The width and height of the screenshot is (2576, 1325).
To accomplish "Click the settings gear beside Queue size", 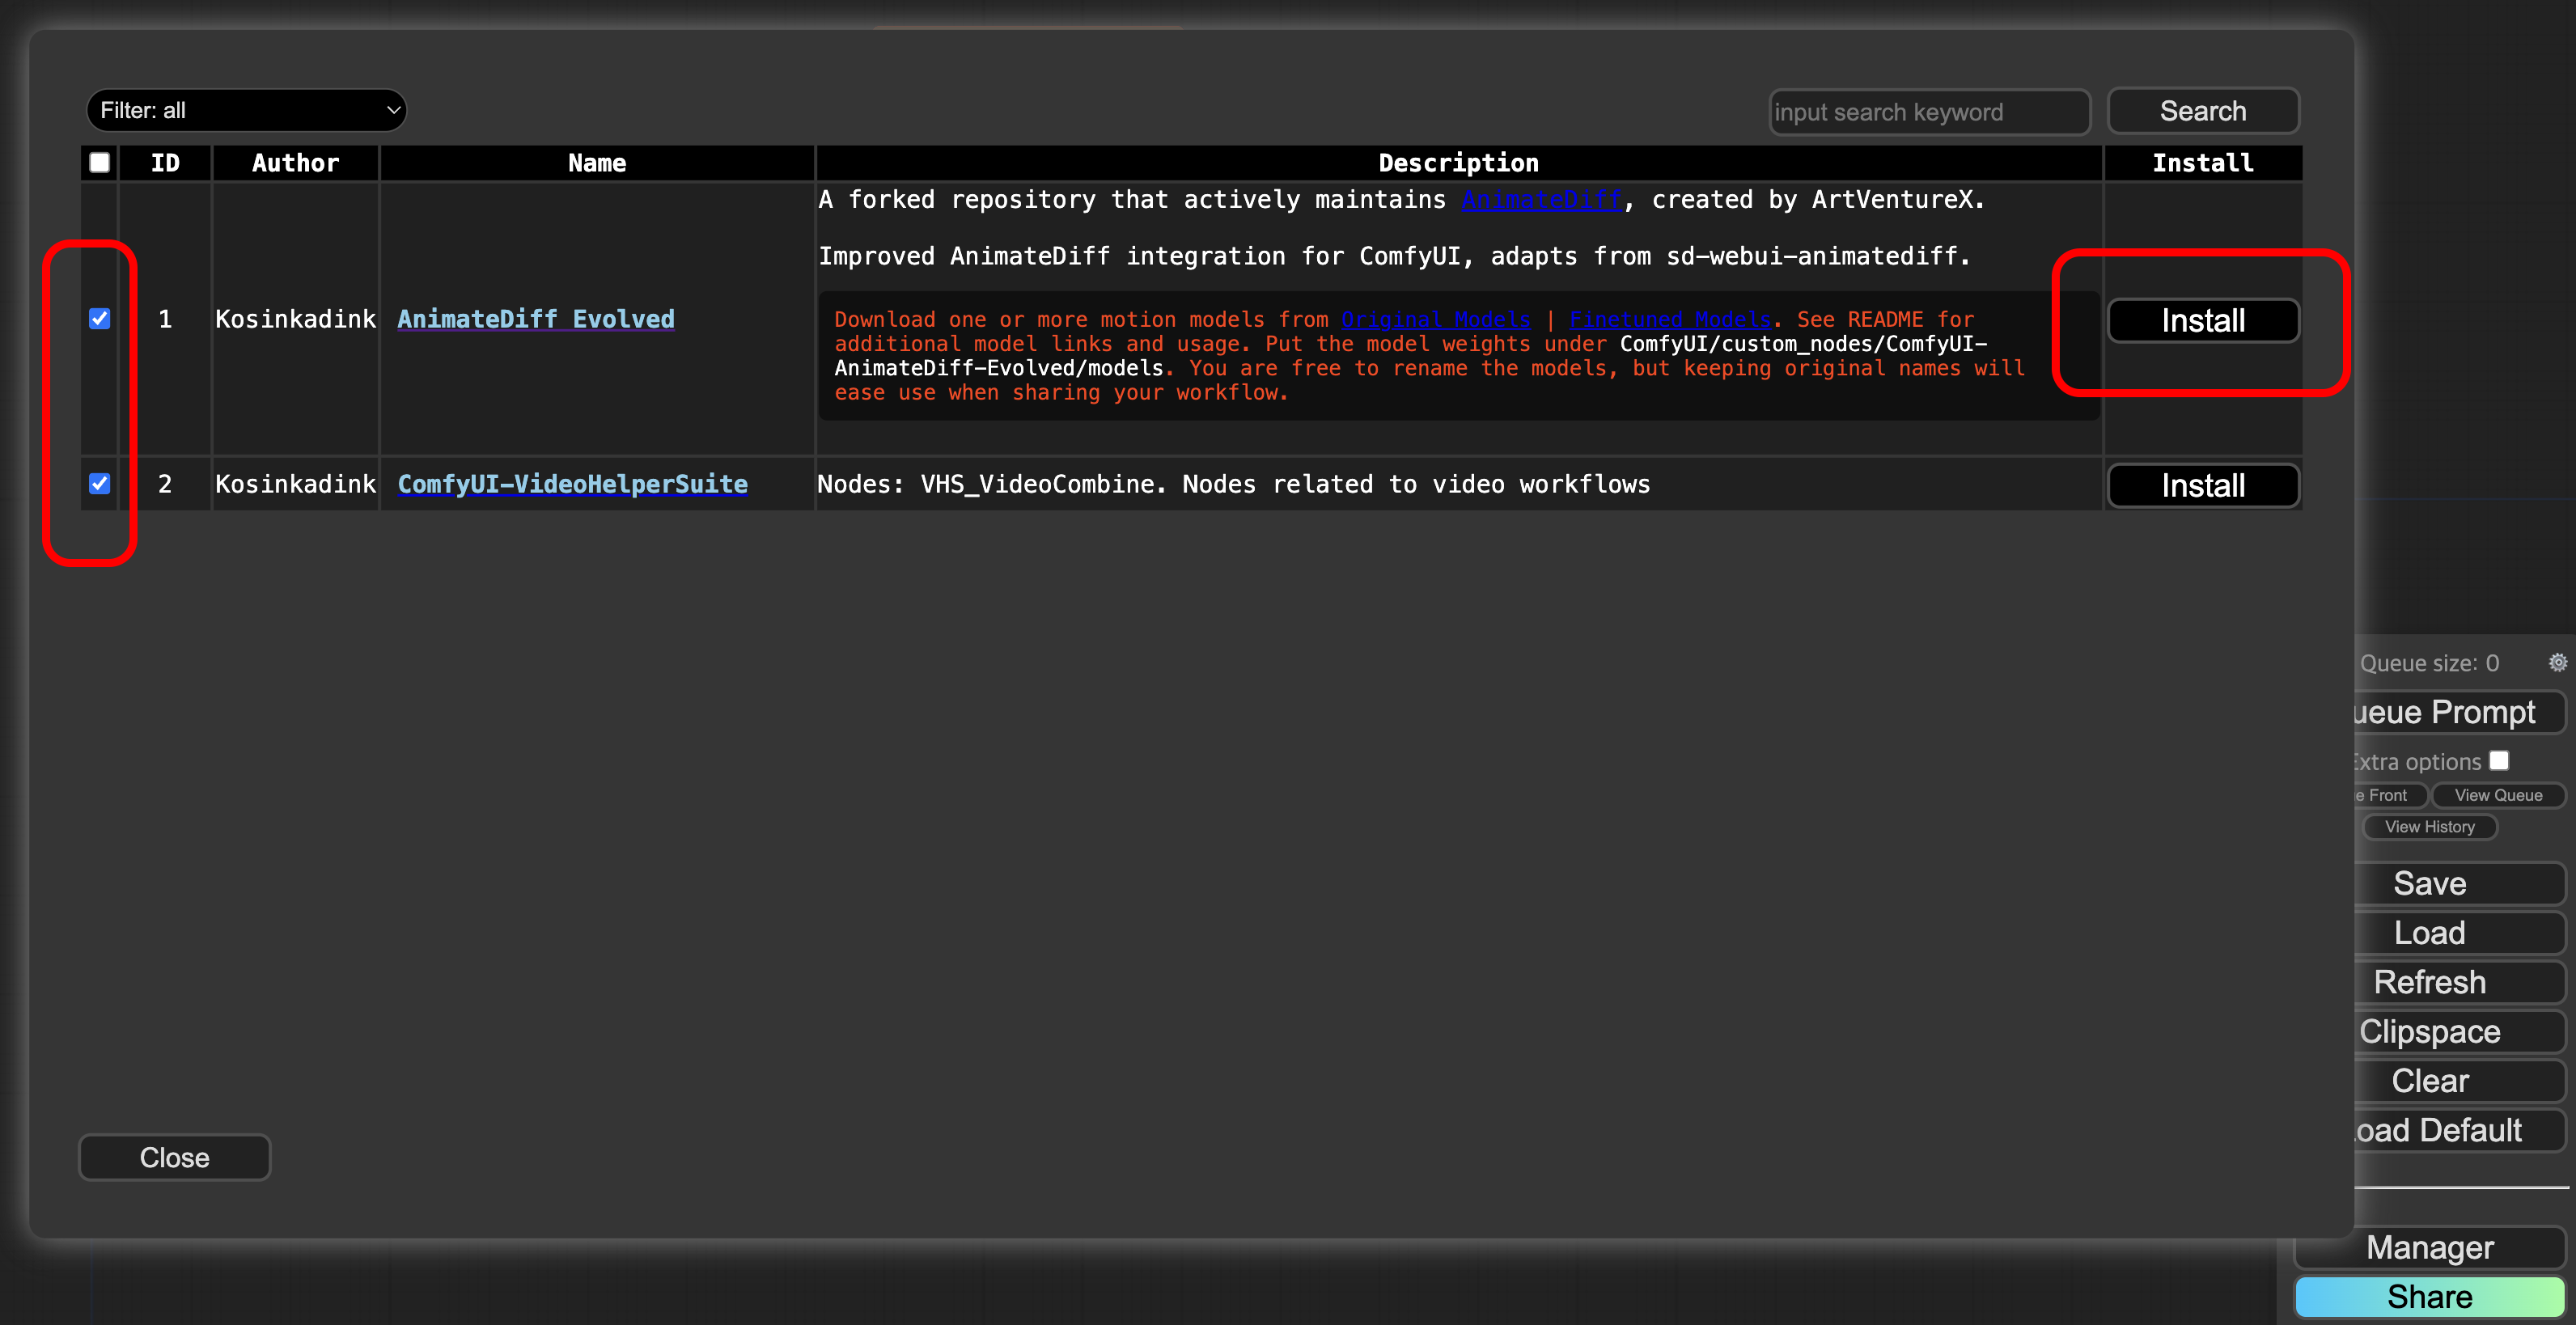I will click(2557, 662).
